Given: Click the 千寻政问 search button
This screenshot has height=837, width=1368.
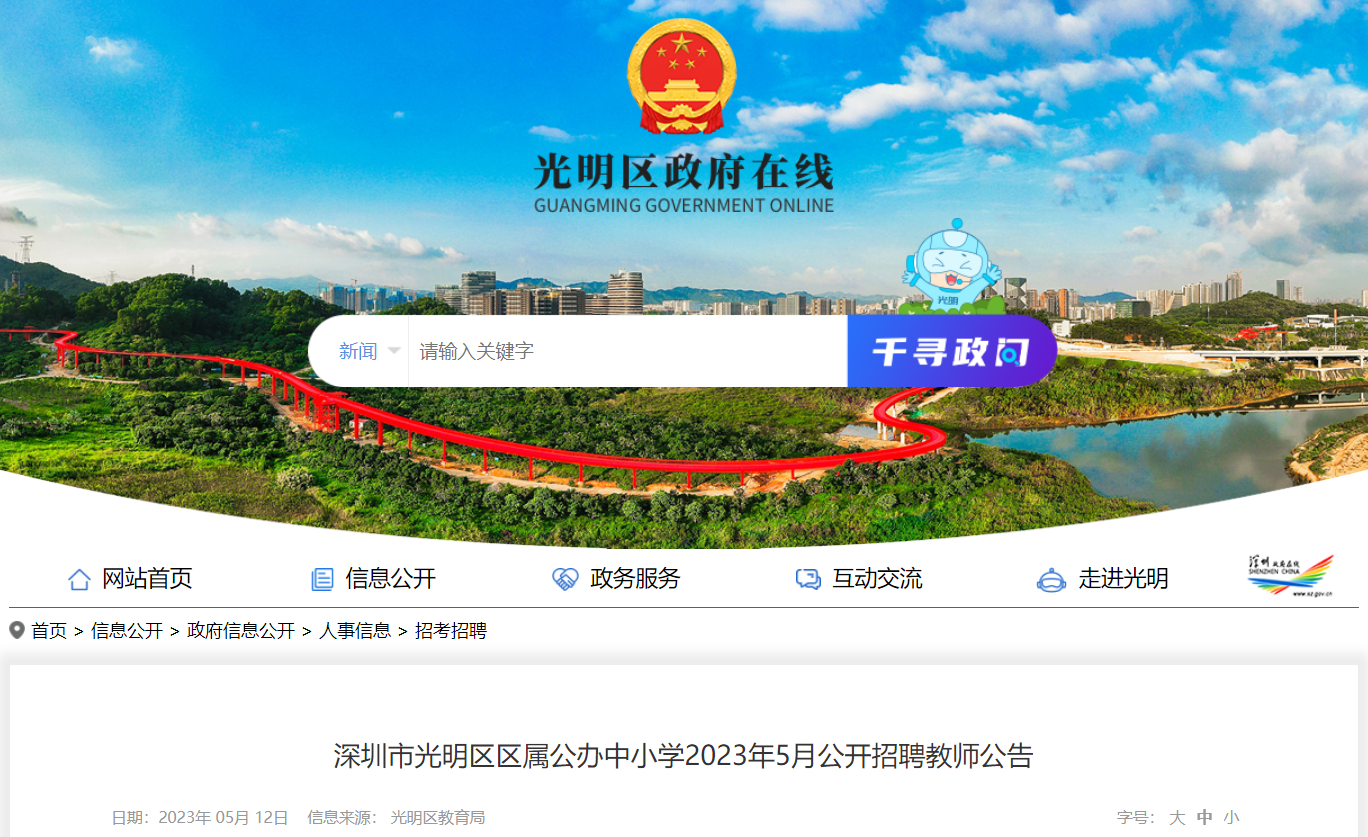Looking at the screenshot, I should tap(952, 351).
